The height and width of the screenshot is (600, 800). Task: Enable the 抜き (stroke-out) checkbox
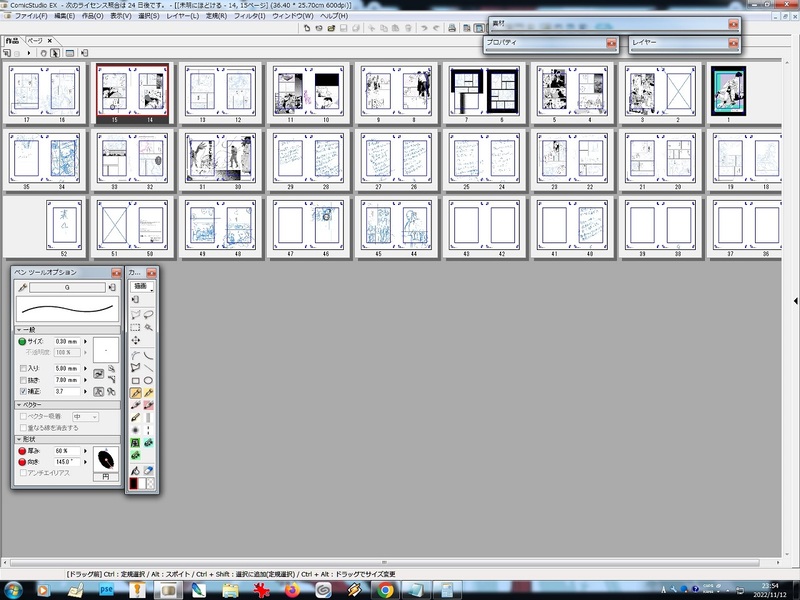pyautogui.click(x=23, y=380)
